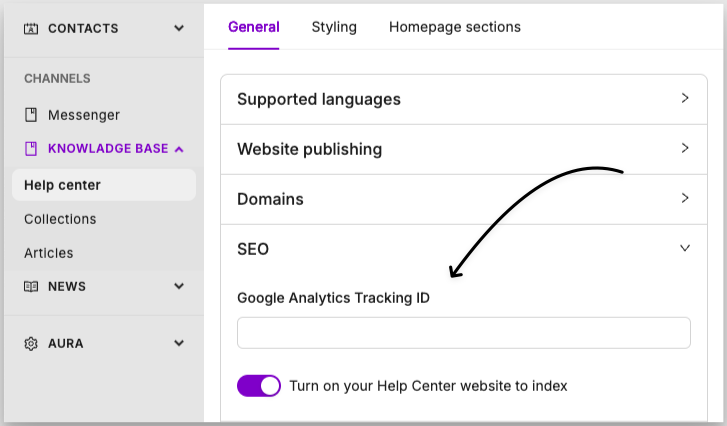Select the General tab
Screen dimensions: 727x426
pyautogui.click(x=254, y=27)
